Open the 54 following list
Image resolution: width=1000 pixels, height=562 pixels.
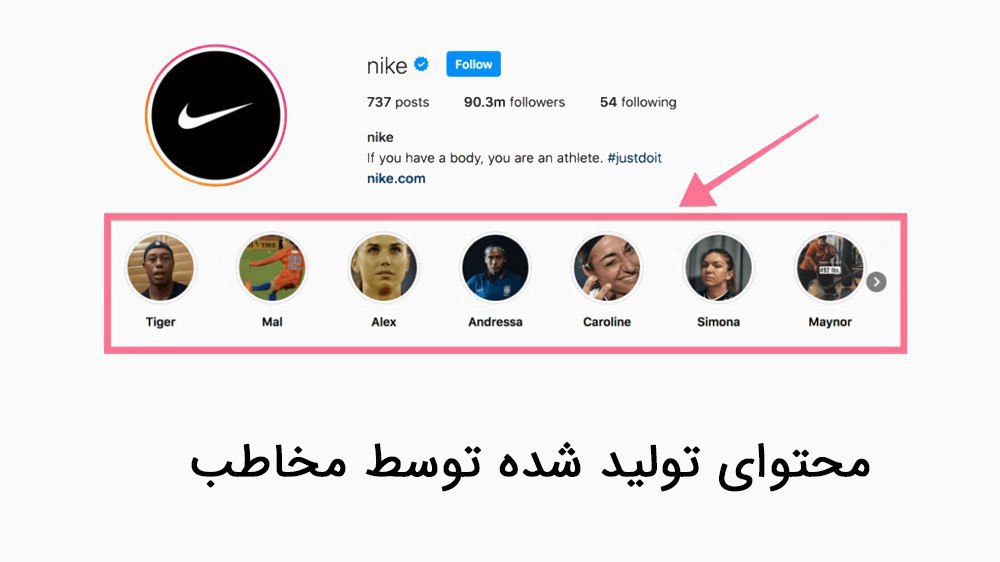click(638, 102)
